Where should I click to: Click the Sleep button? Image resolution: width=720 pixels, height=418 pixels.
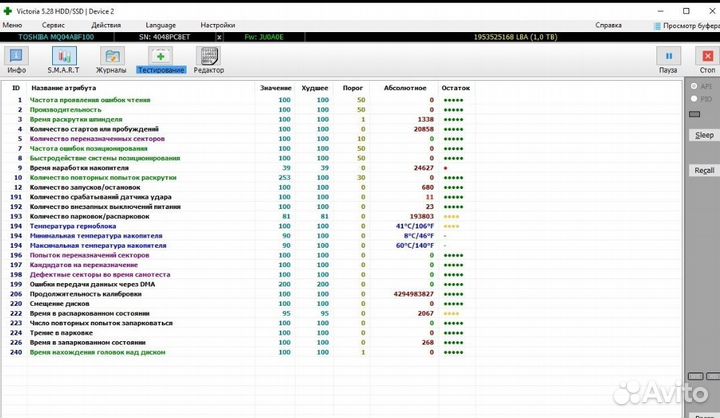tap(704, 135)
